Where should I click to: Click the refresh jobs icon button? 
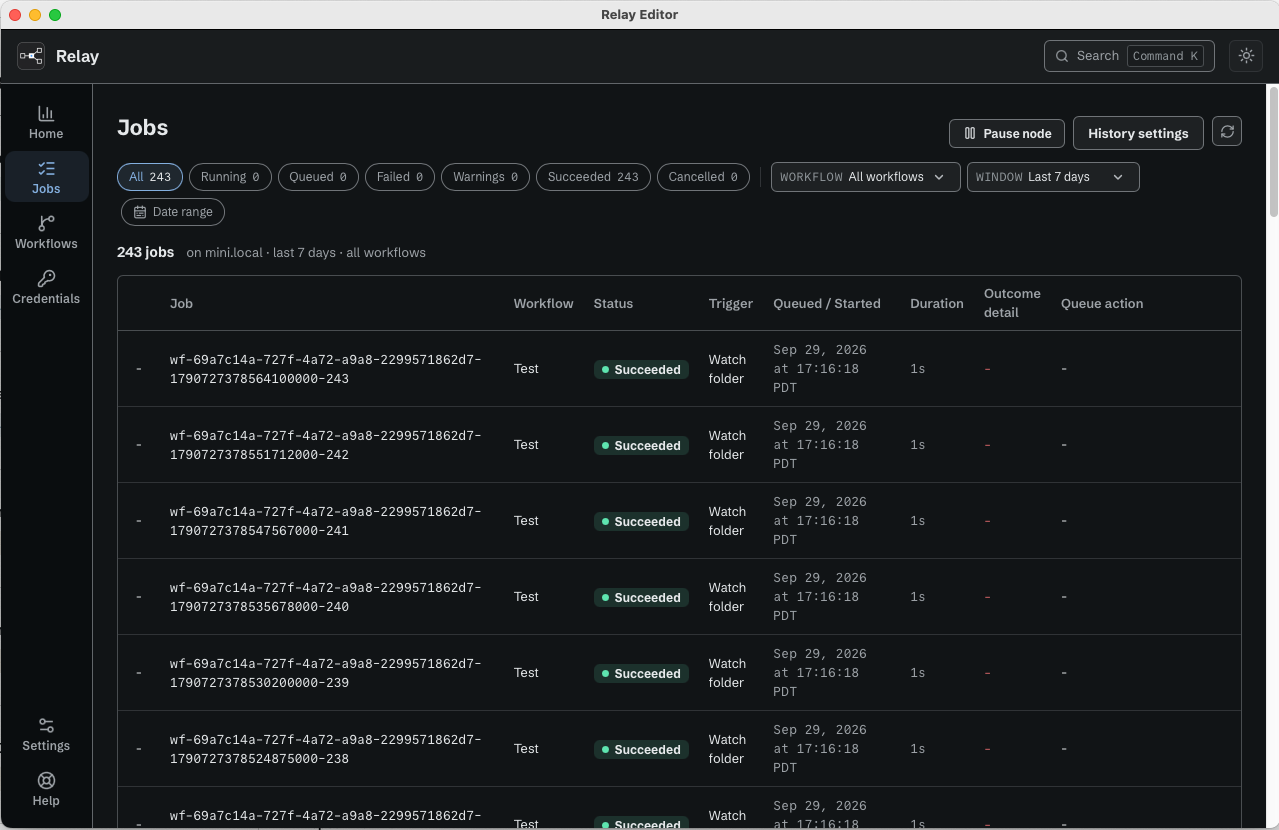click(1227, 131)
